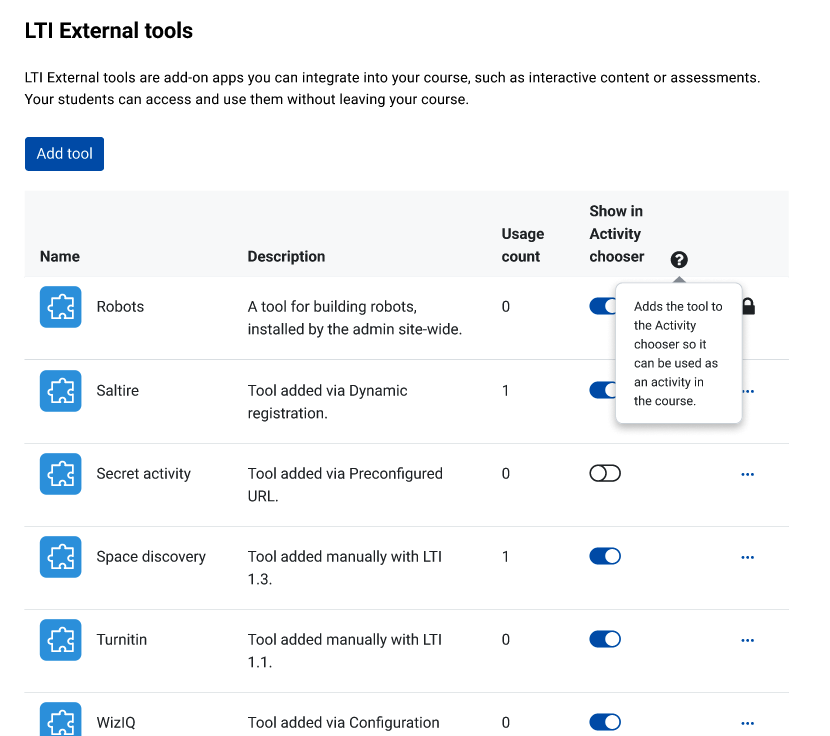Click the Name column header
The width and height of the screenshot is (830, 736).
click(60, 256)
